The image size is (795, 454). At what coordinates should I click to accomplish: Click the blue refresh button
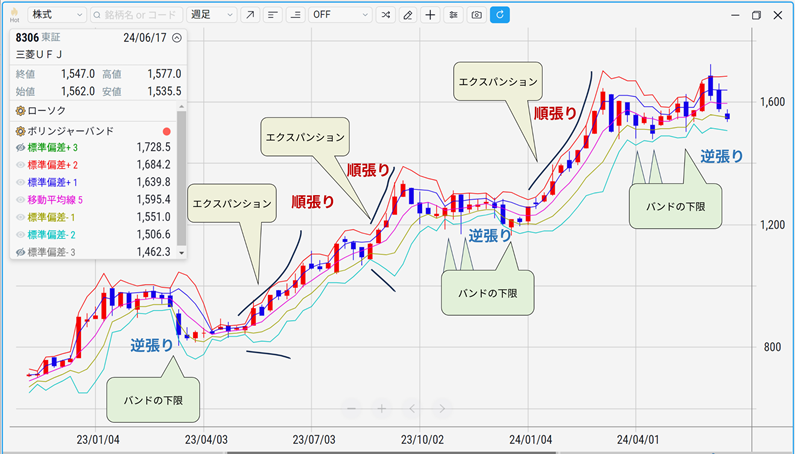500,15
